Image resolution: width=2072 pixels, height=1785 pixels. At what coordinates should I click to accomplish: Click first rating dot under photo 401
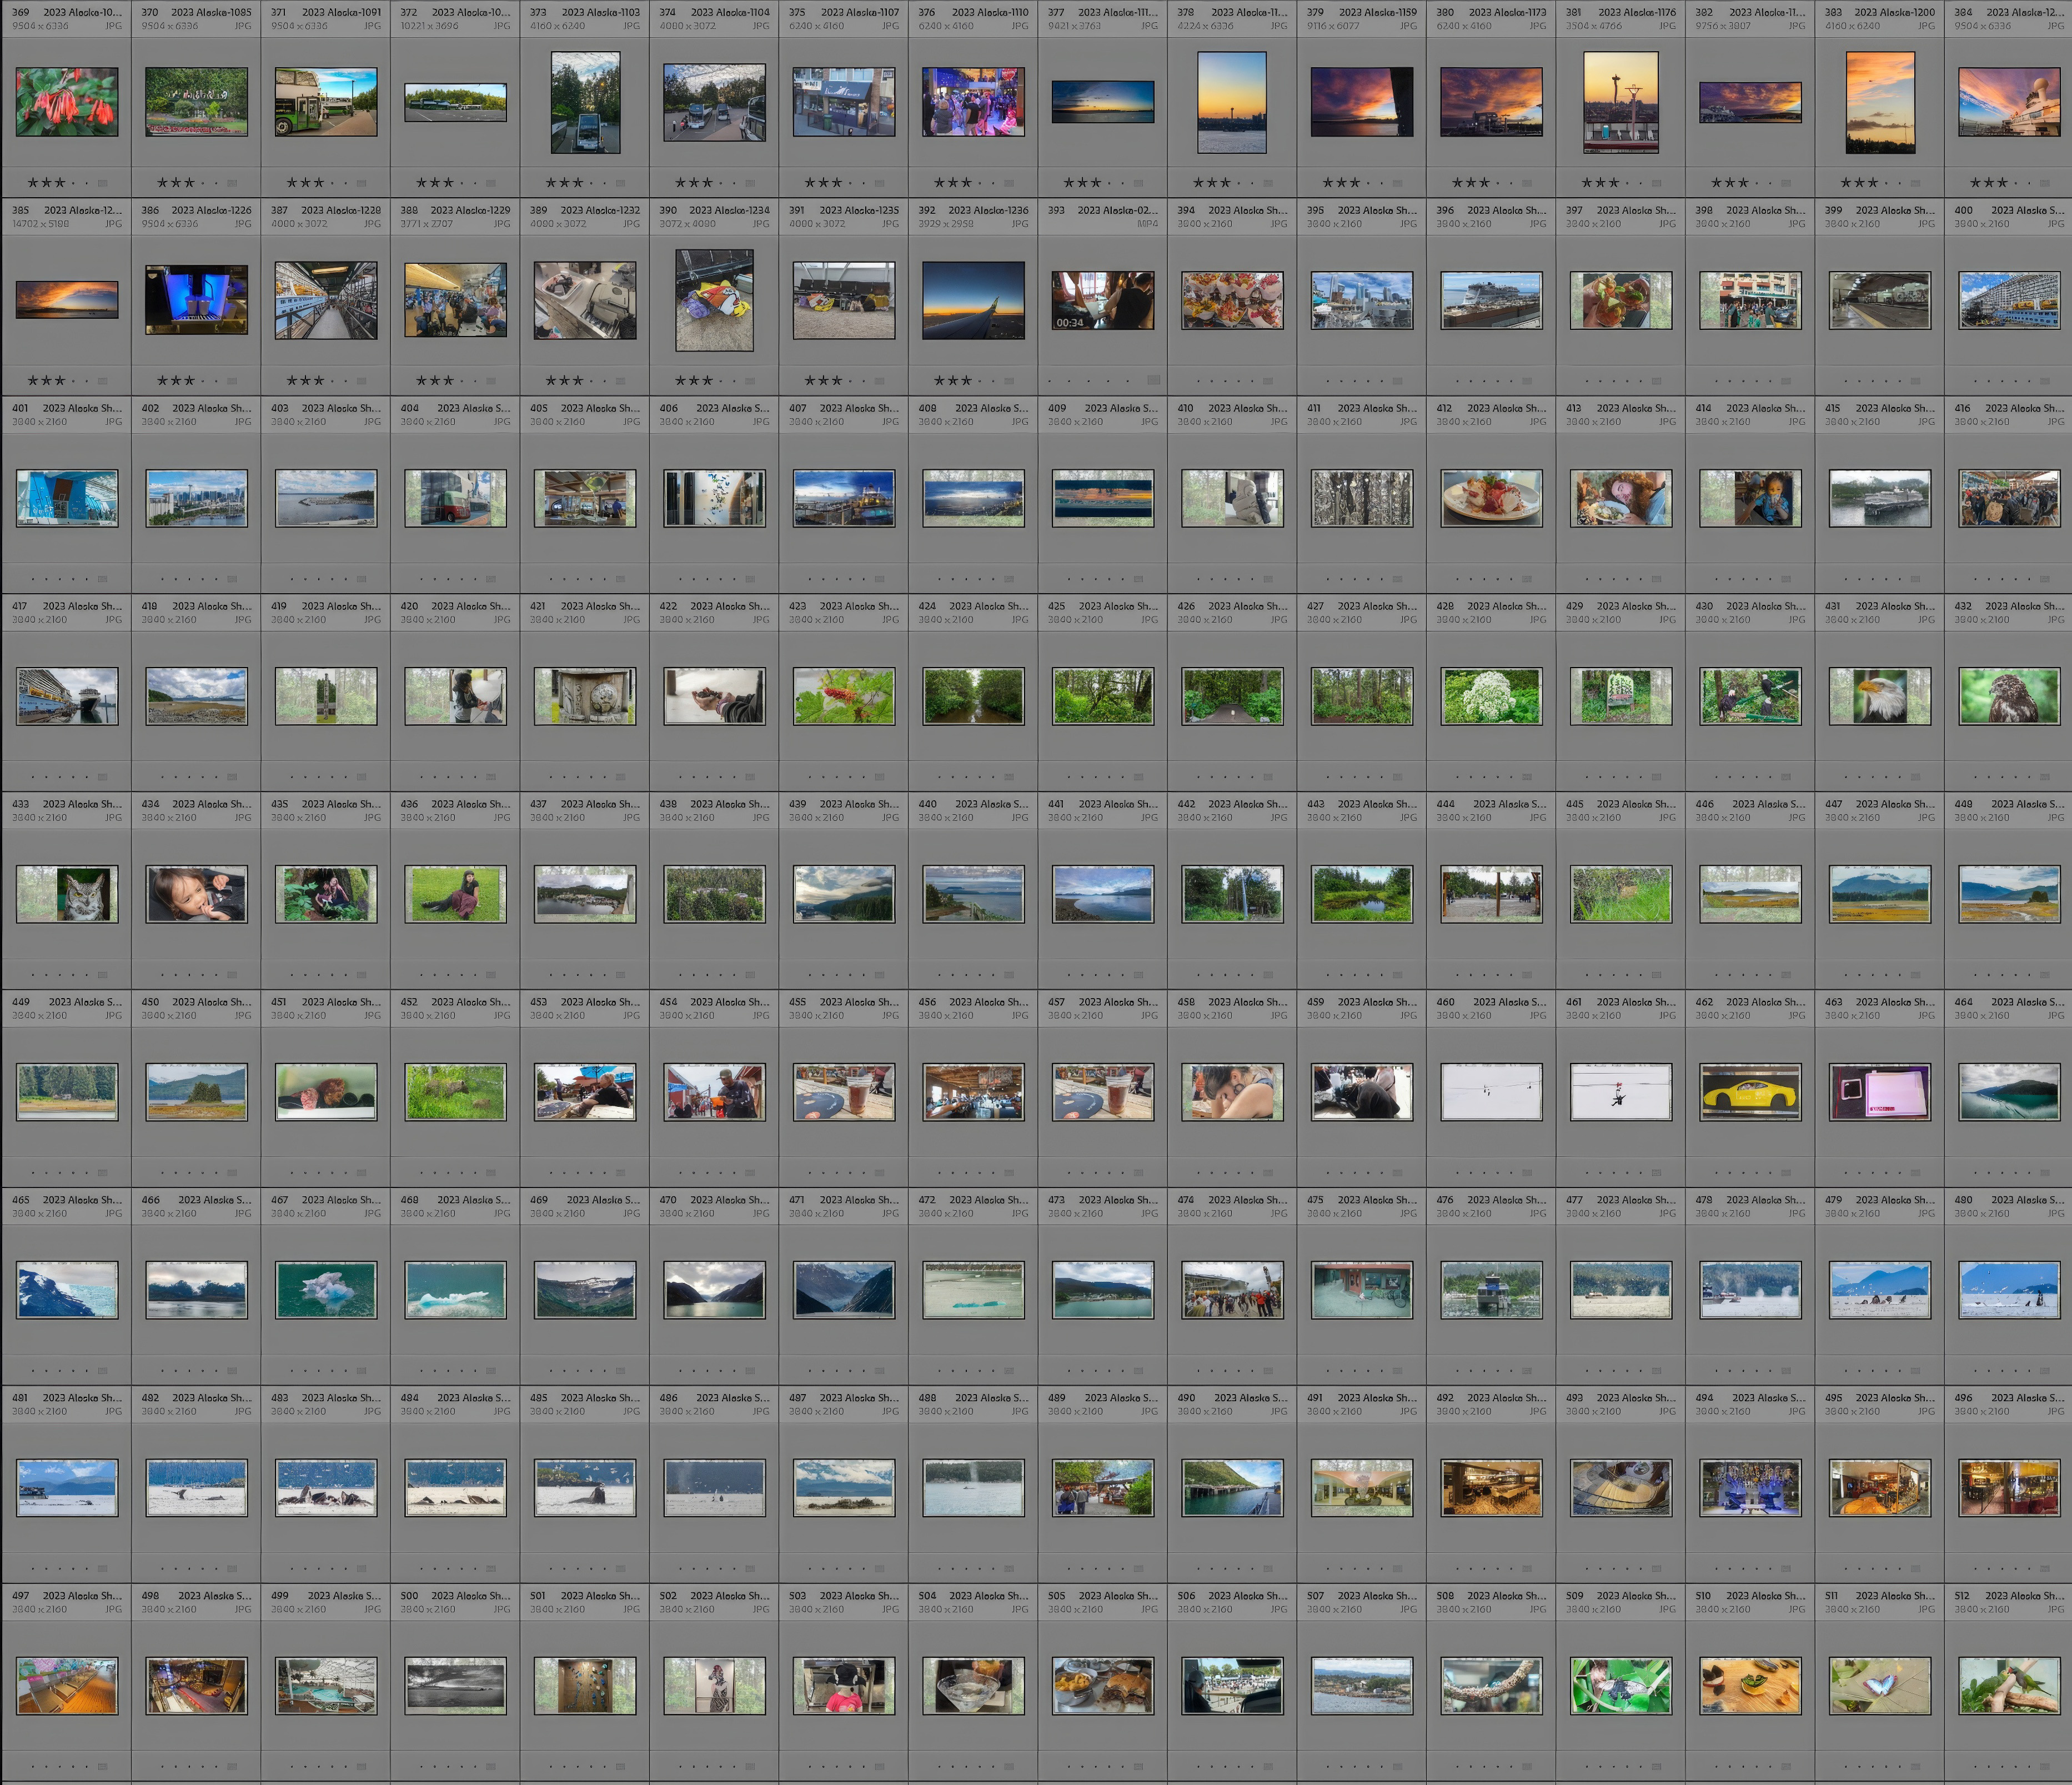click(33, 579)
